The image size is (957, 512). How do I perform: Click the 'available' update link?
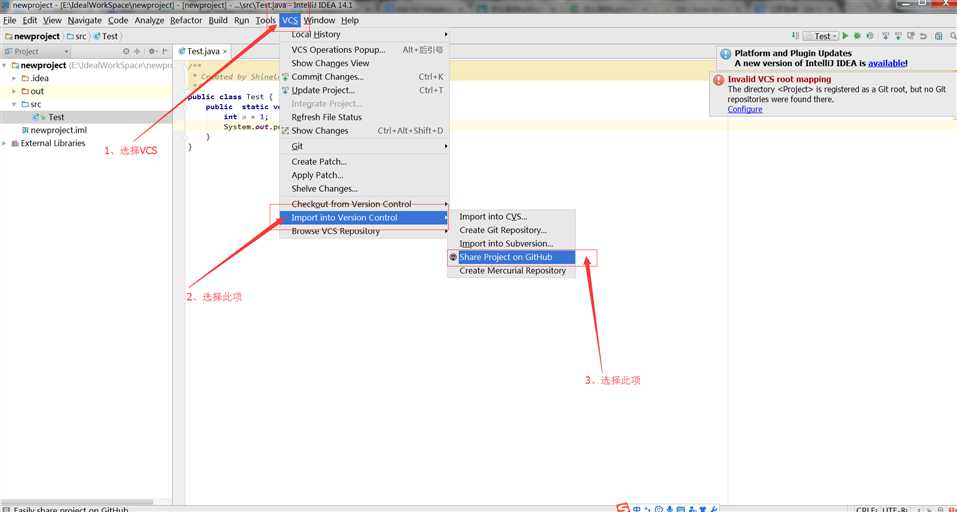coord(887,63)
